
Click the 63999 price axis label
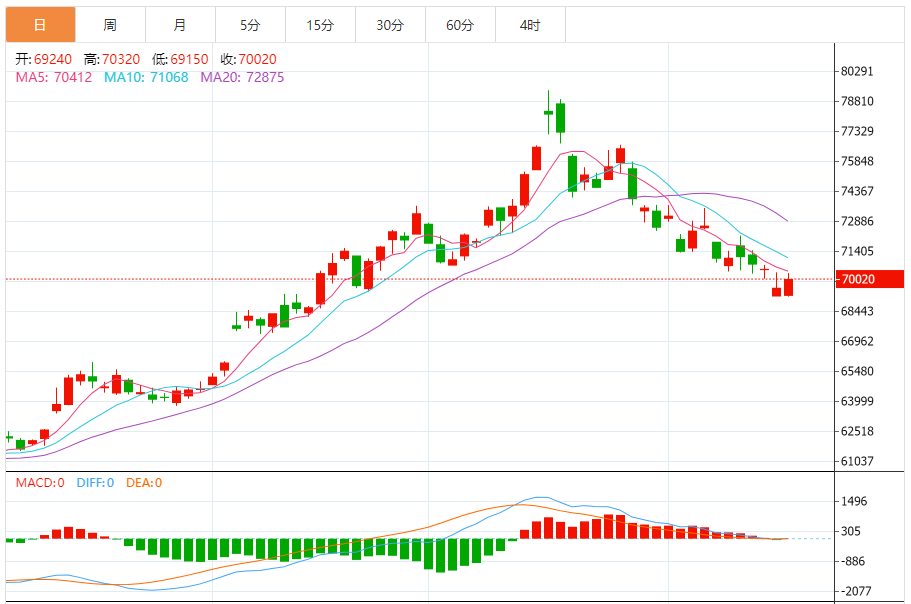858,401
